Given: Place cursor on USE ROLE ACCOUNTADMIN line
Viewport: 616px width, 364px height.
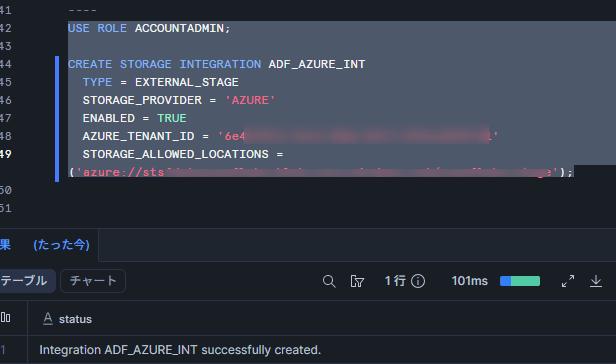Looking at the screenshot, I should pos(149,28).
